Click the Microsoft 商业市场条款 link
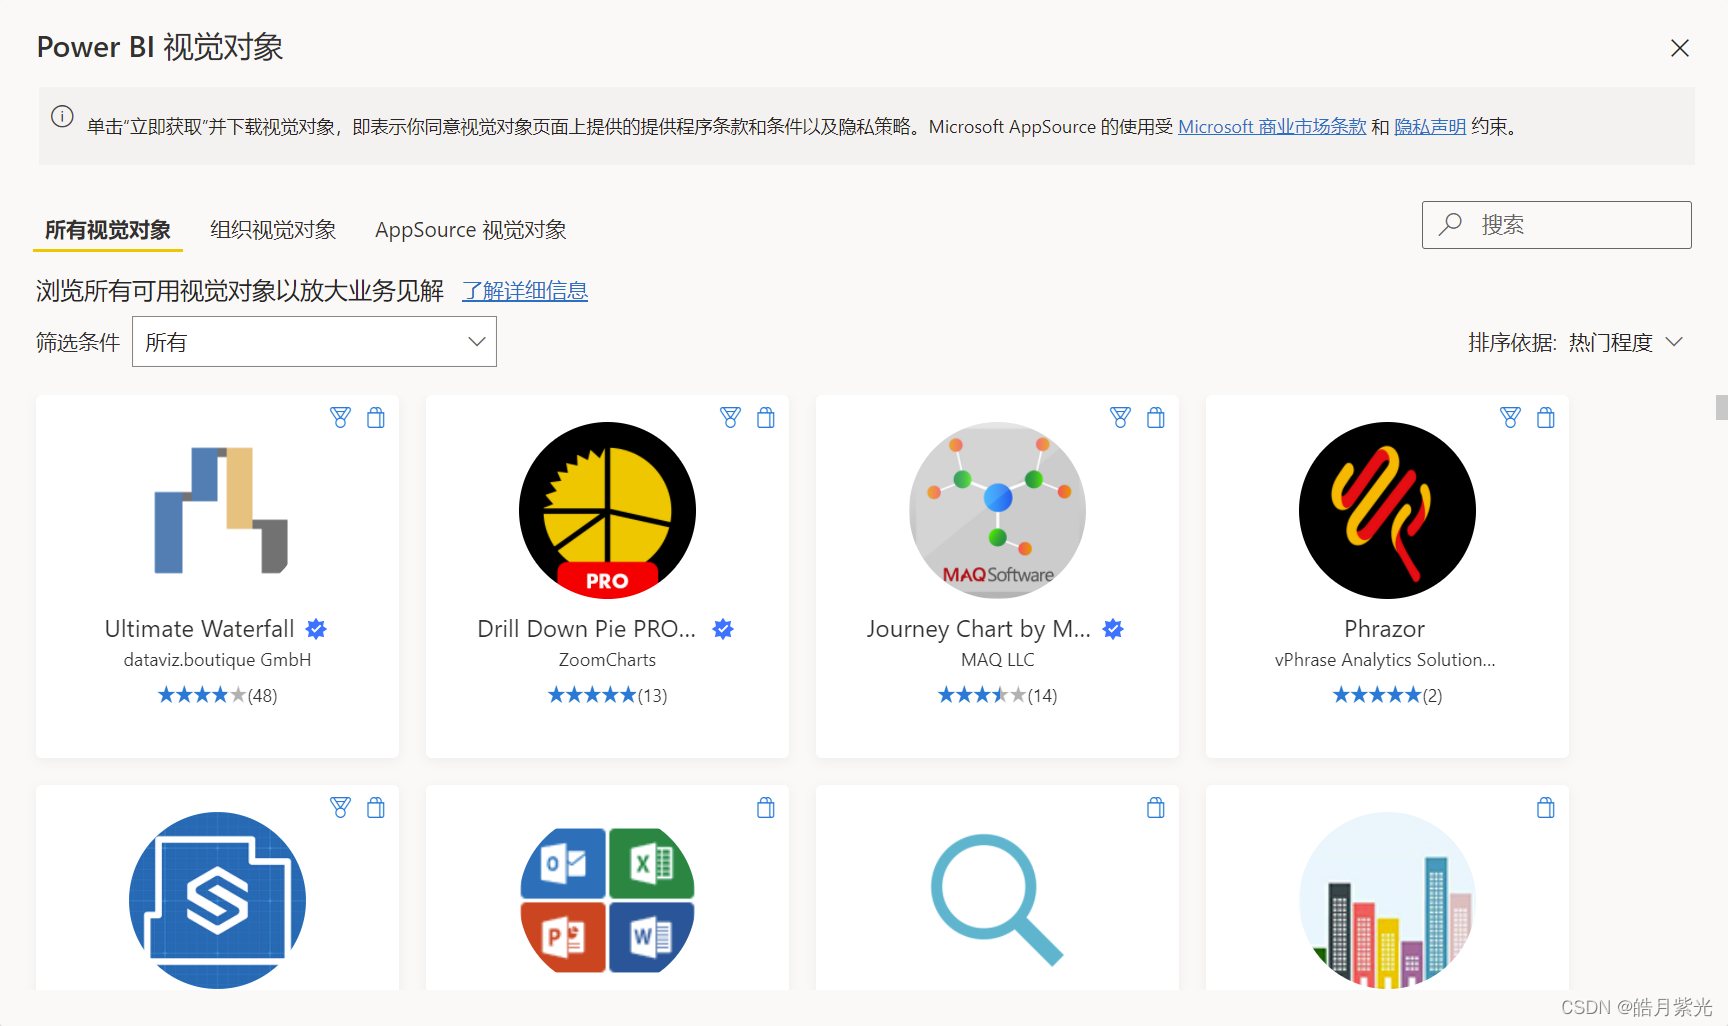The image size is (1728, 1026). pyautogui.click(x=1272, y=126)
